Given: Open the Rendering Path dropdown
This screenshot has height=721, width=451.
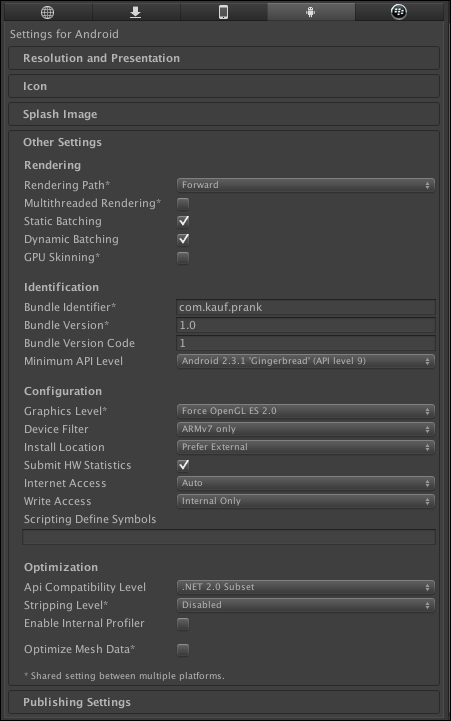Looking at the screenshot, I should point(306,185).
